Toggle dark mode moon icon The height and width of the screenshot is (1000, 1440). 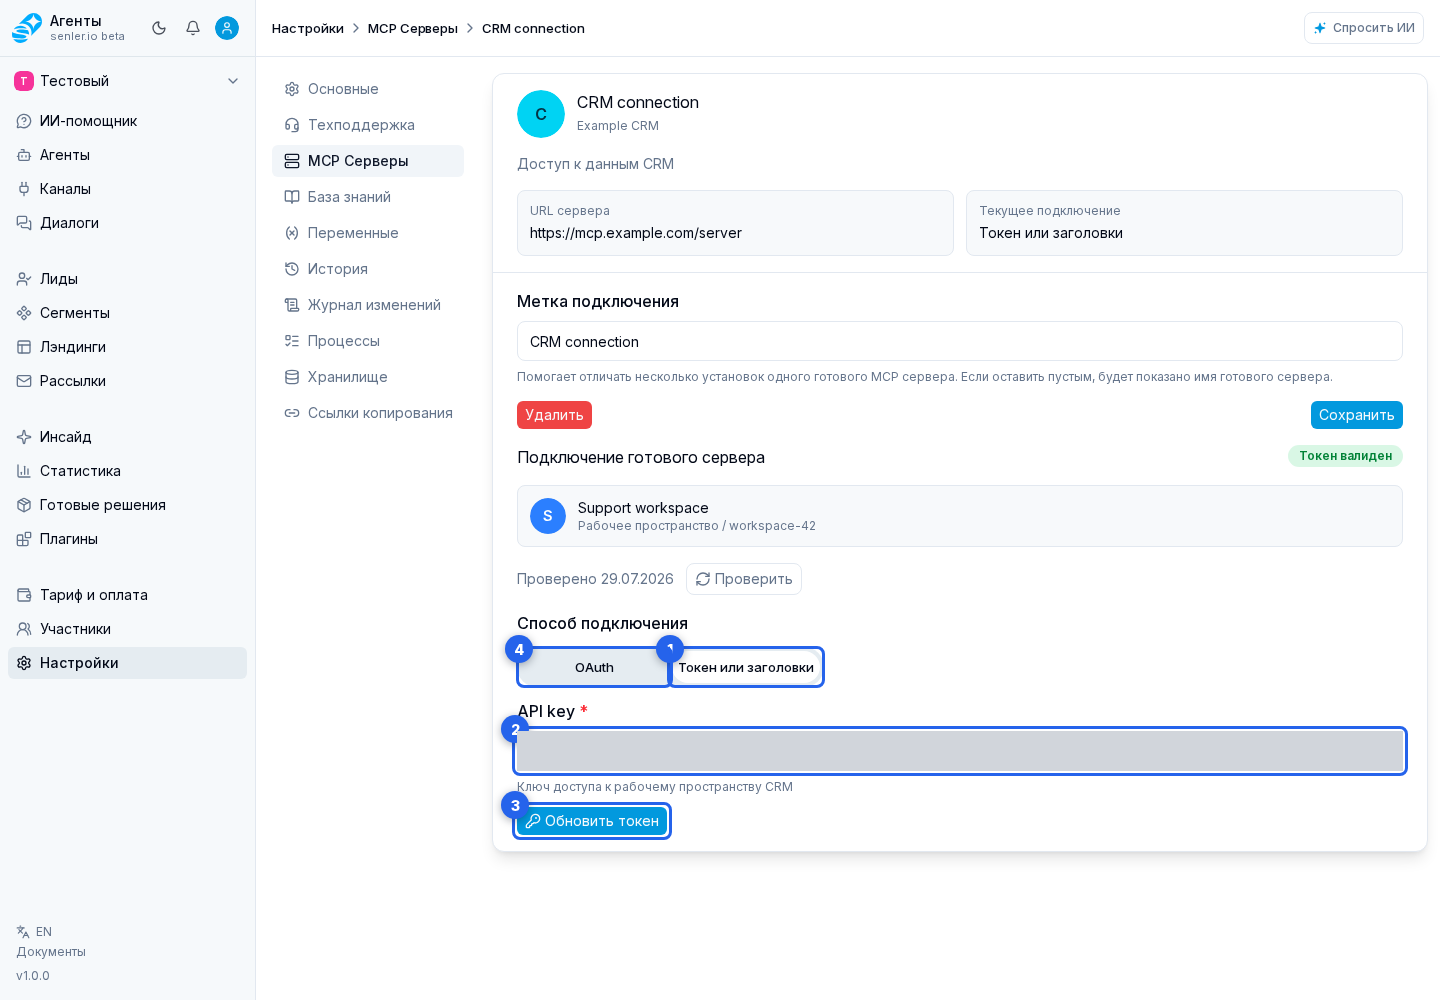pyautogui.click(x=159, y=28)
